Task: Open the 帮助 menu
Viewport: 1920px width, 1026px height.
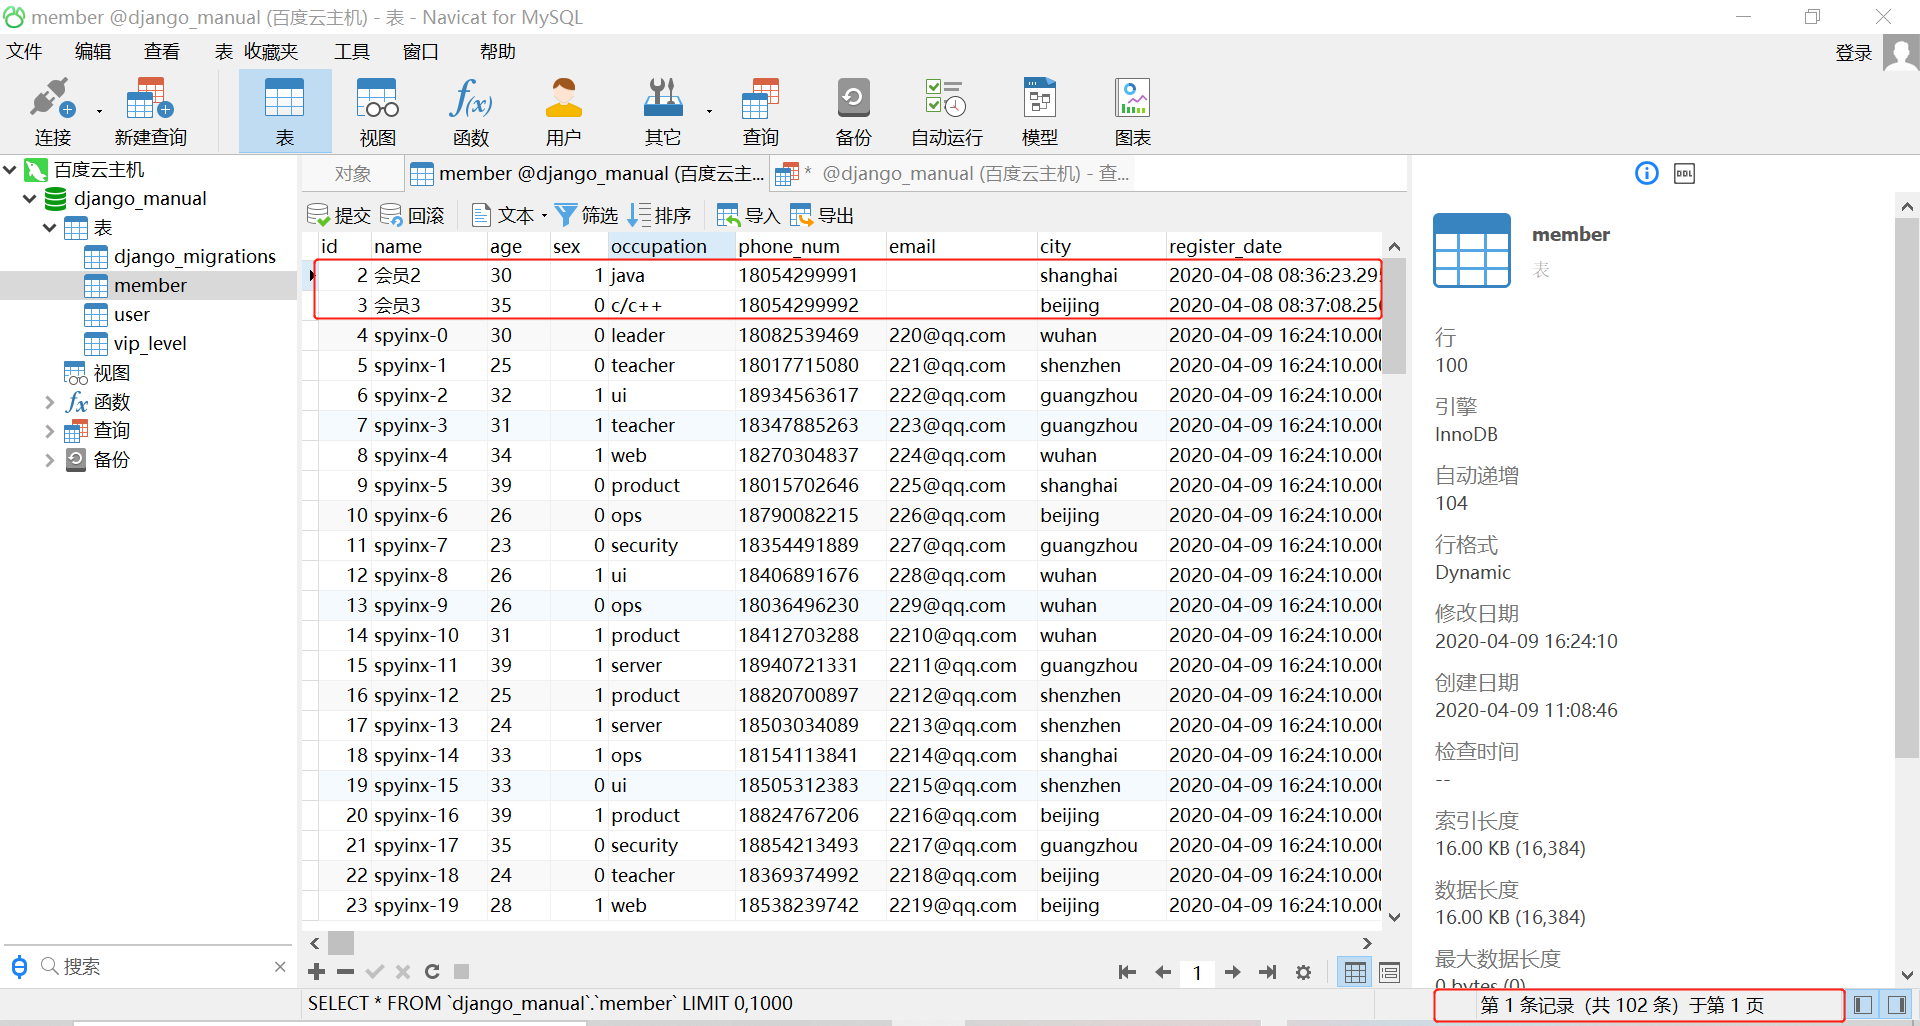Action: (498, 51)
